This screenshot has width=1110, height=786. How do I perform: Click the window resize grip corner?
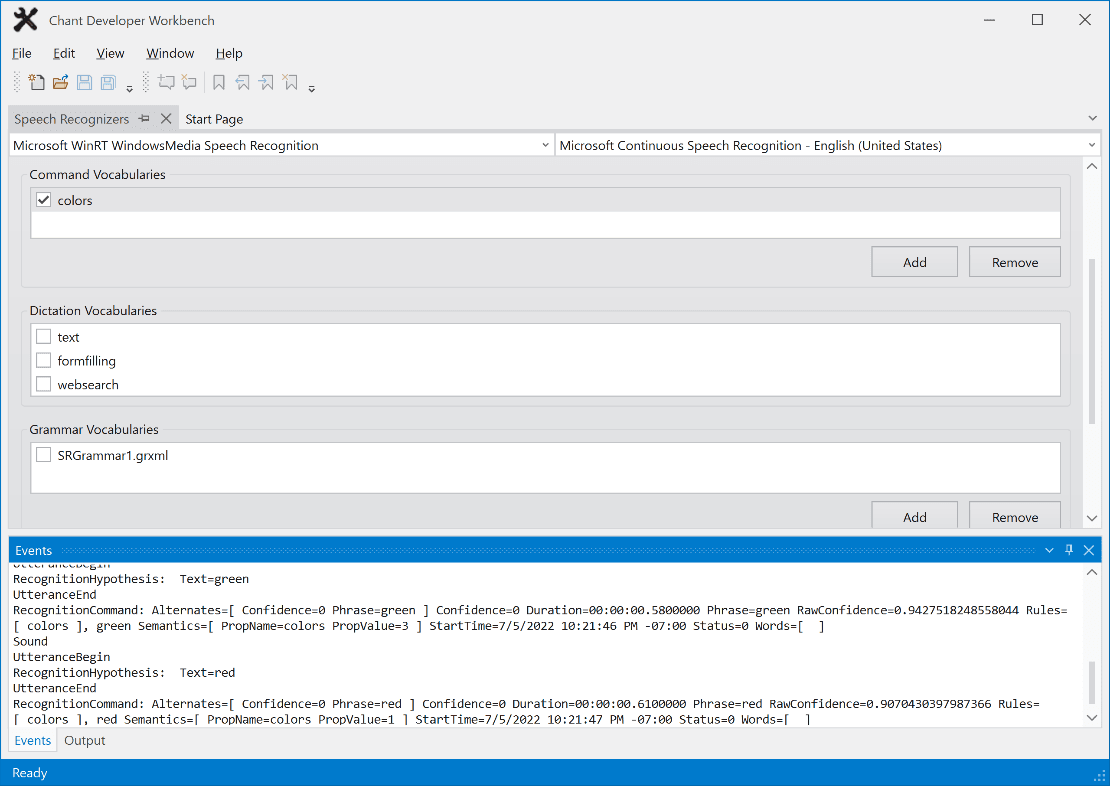(1101, 777)
